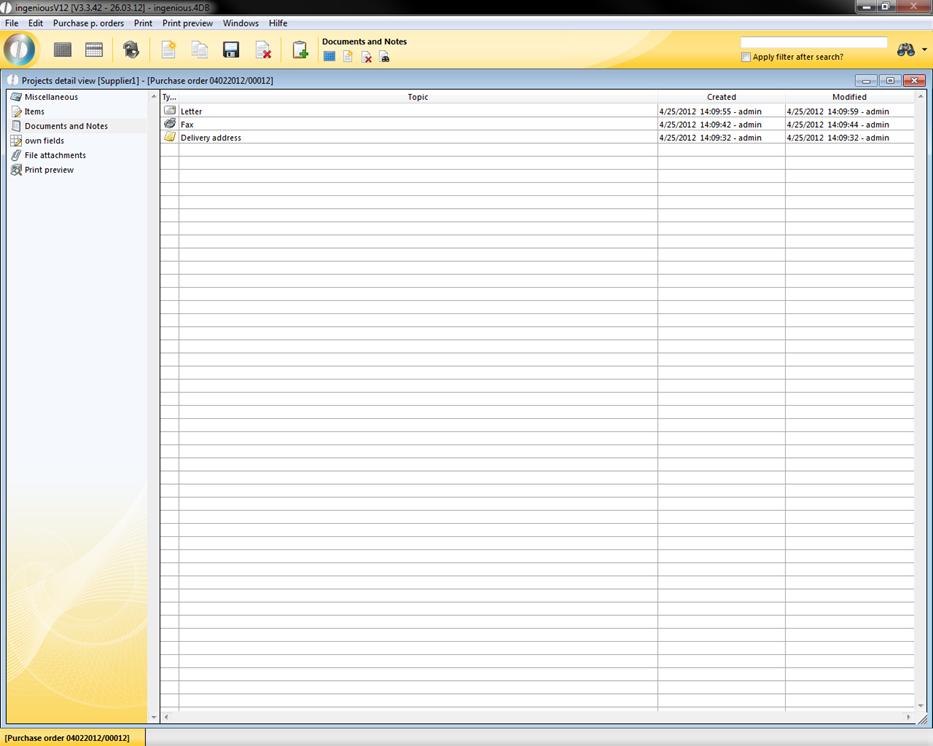Open the Purchase p. orders menu
The height and width of the screenshot is (746, 933).
(x=88, y=23)
